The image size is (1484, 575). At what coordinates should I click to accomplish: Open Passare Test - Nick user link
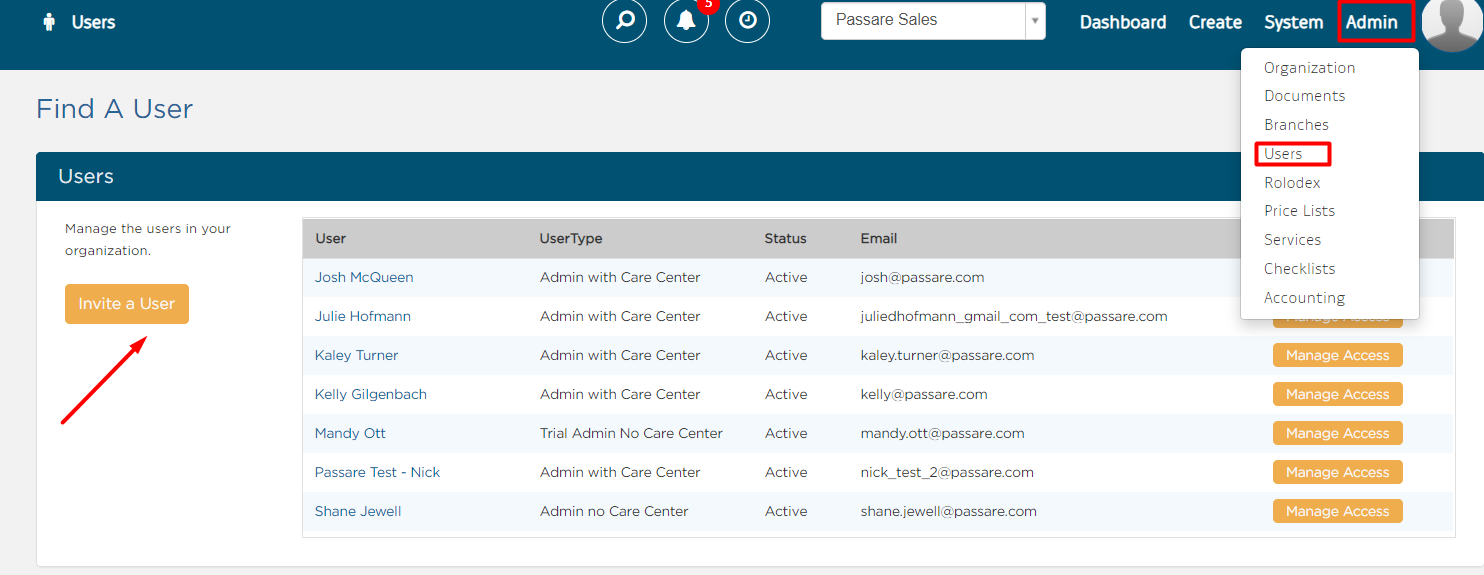click(377, 472)
